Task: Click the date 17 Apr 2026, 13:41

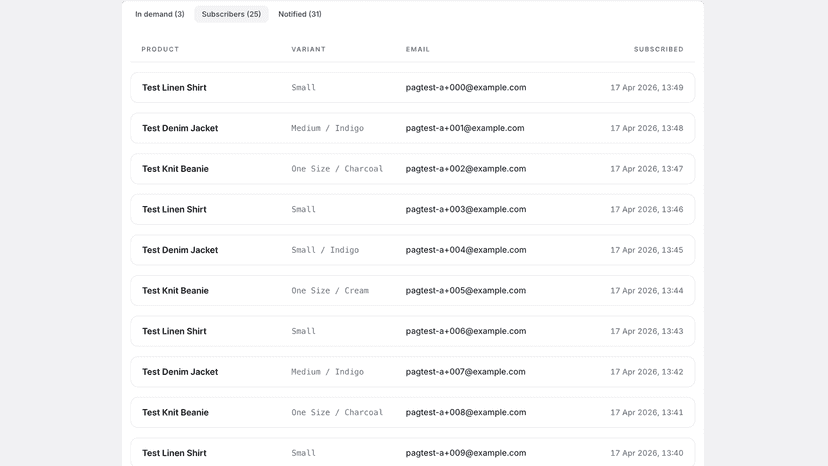Action: (x=647, y=413)
